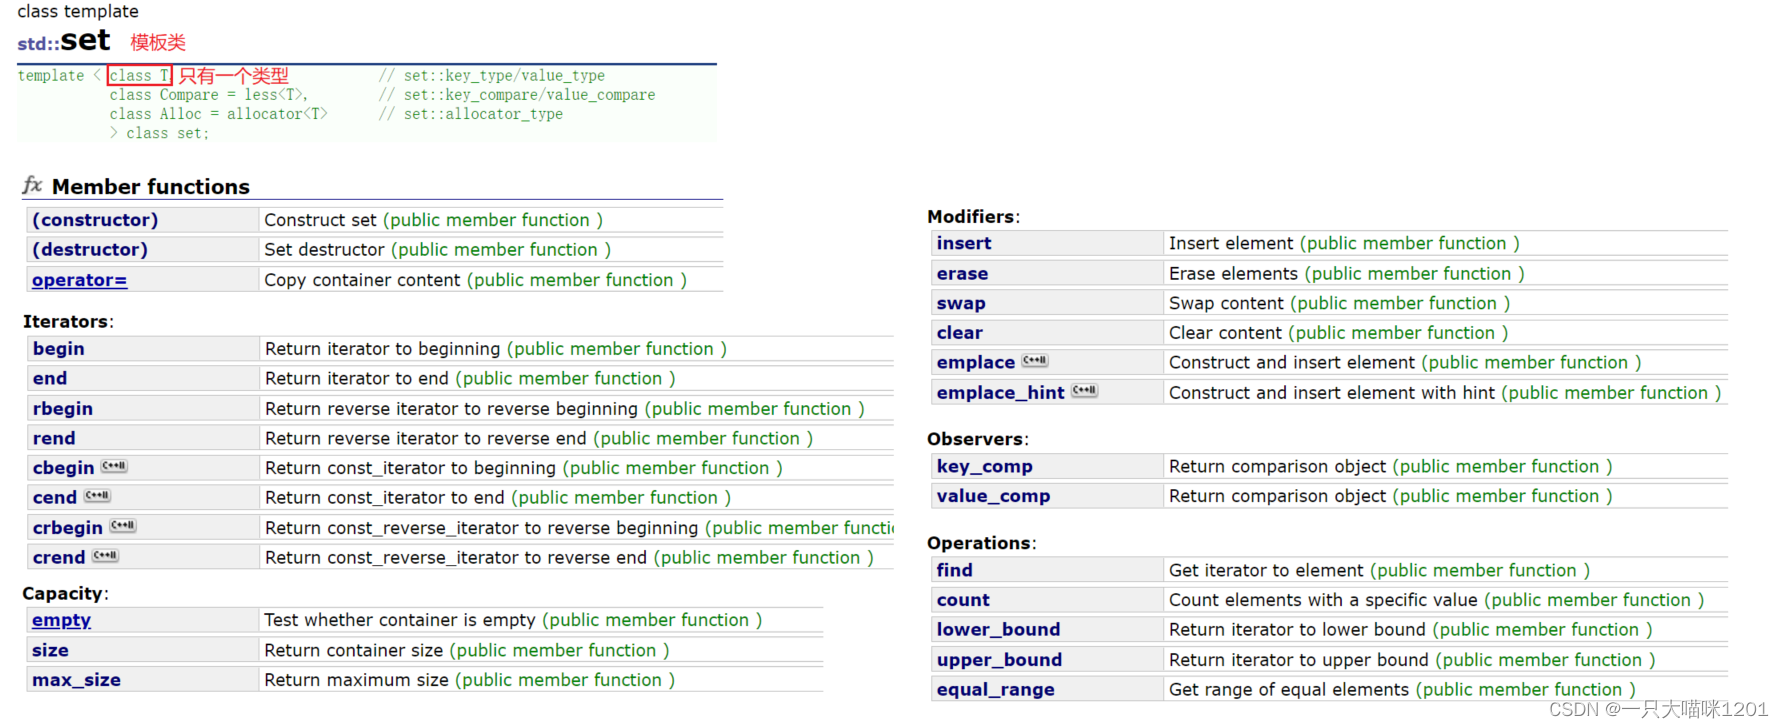Open the emplace_hint link
Screen dimensions: 1784x728
[1001, 393]
